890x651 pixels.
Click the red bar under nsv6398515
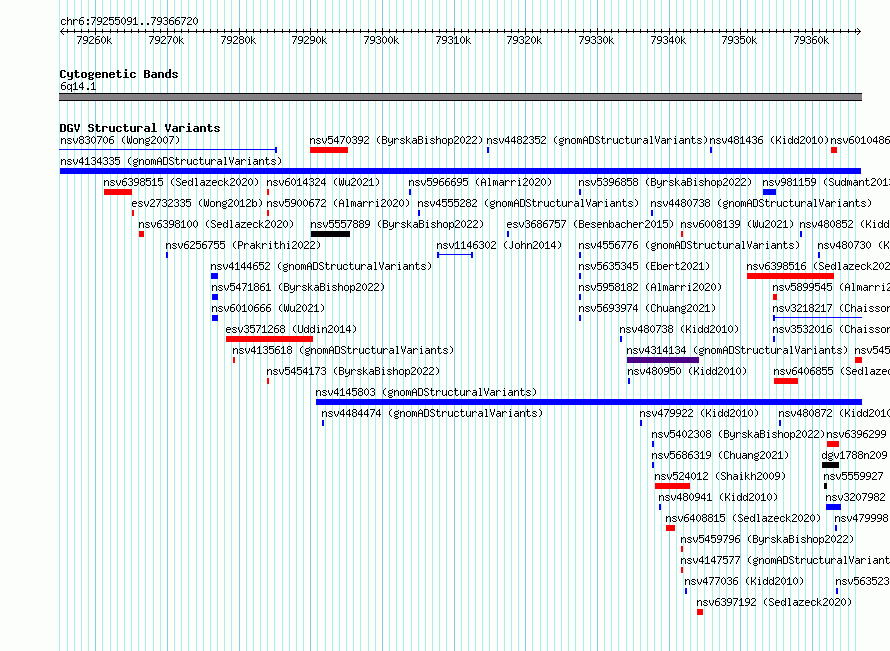coord(118,192)
